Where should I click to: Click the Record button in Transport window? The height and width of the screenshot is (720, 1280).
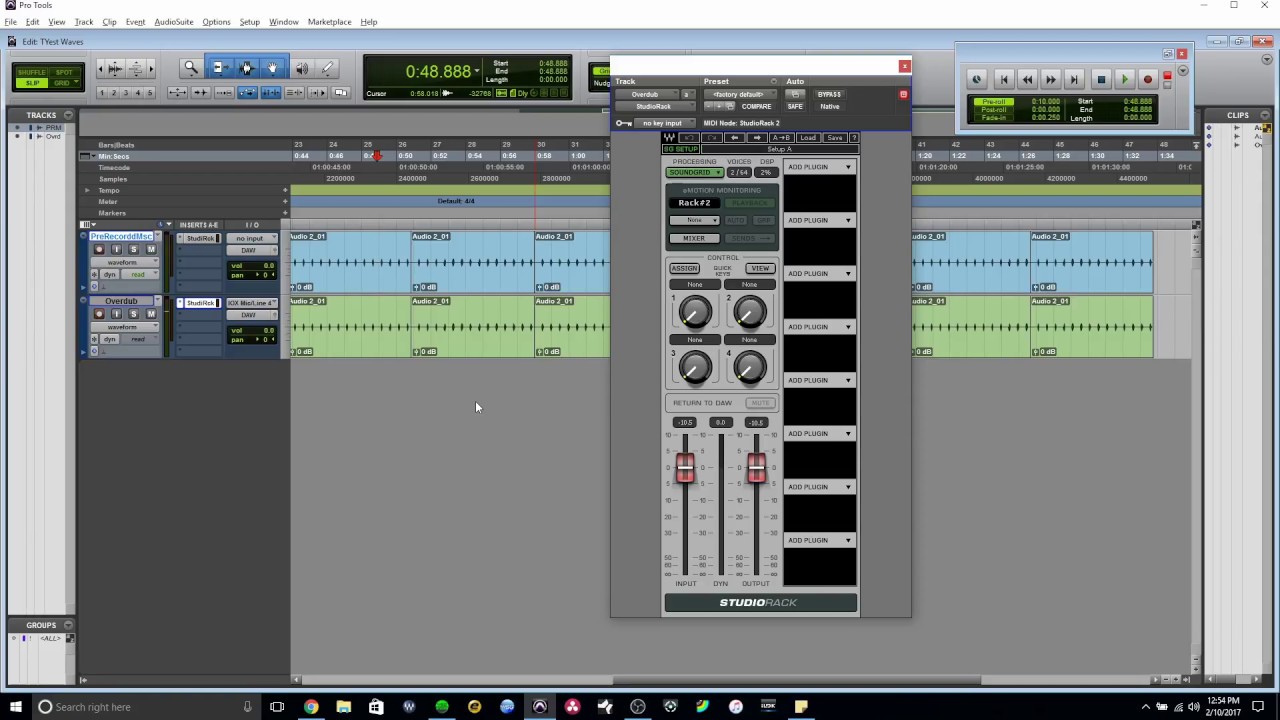pyautogui.click(x=1148, y=80)
